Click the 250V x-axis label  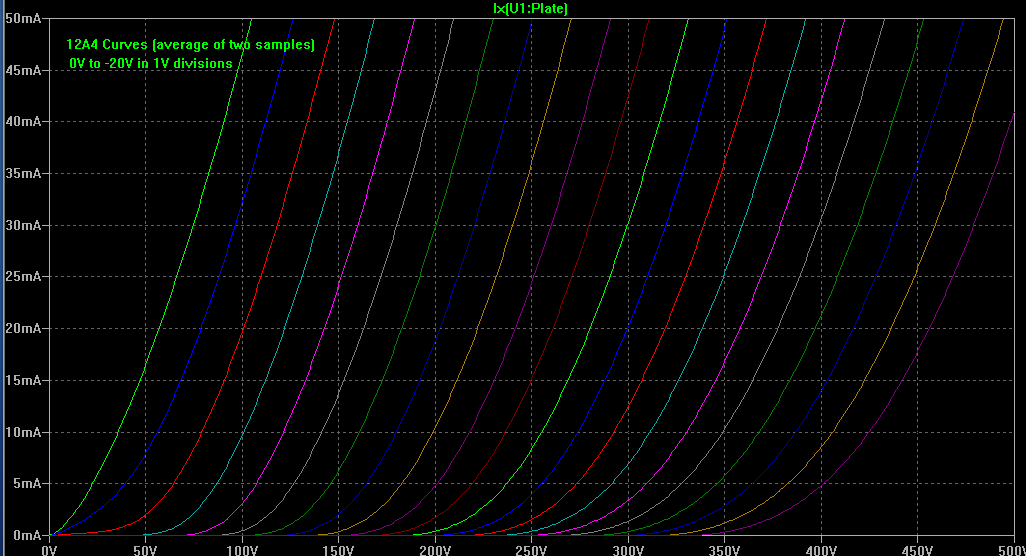tap(531, 549)
